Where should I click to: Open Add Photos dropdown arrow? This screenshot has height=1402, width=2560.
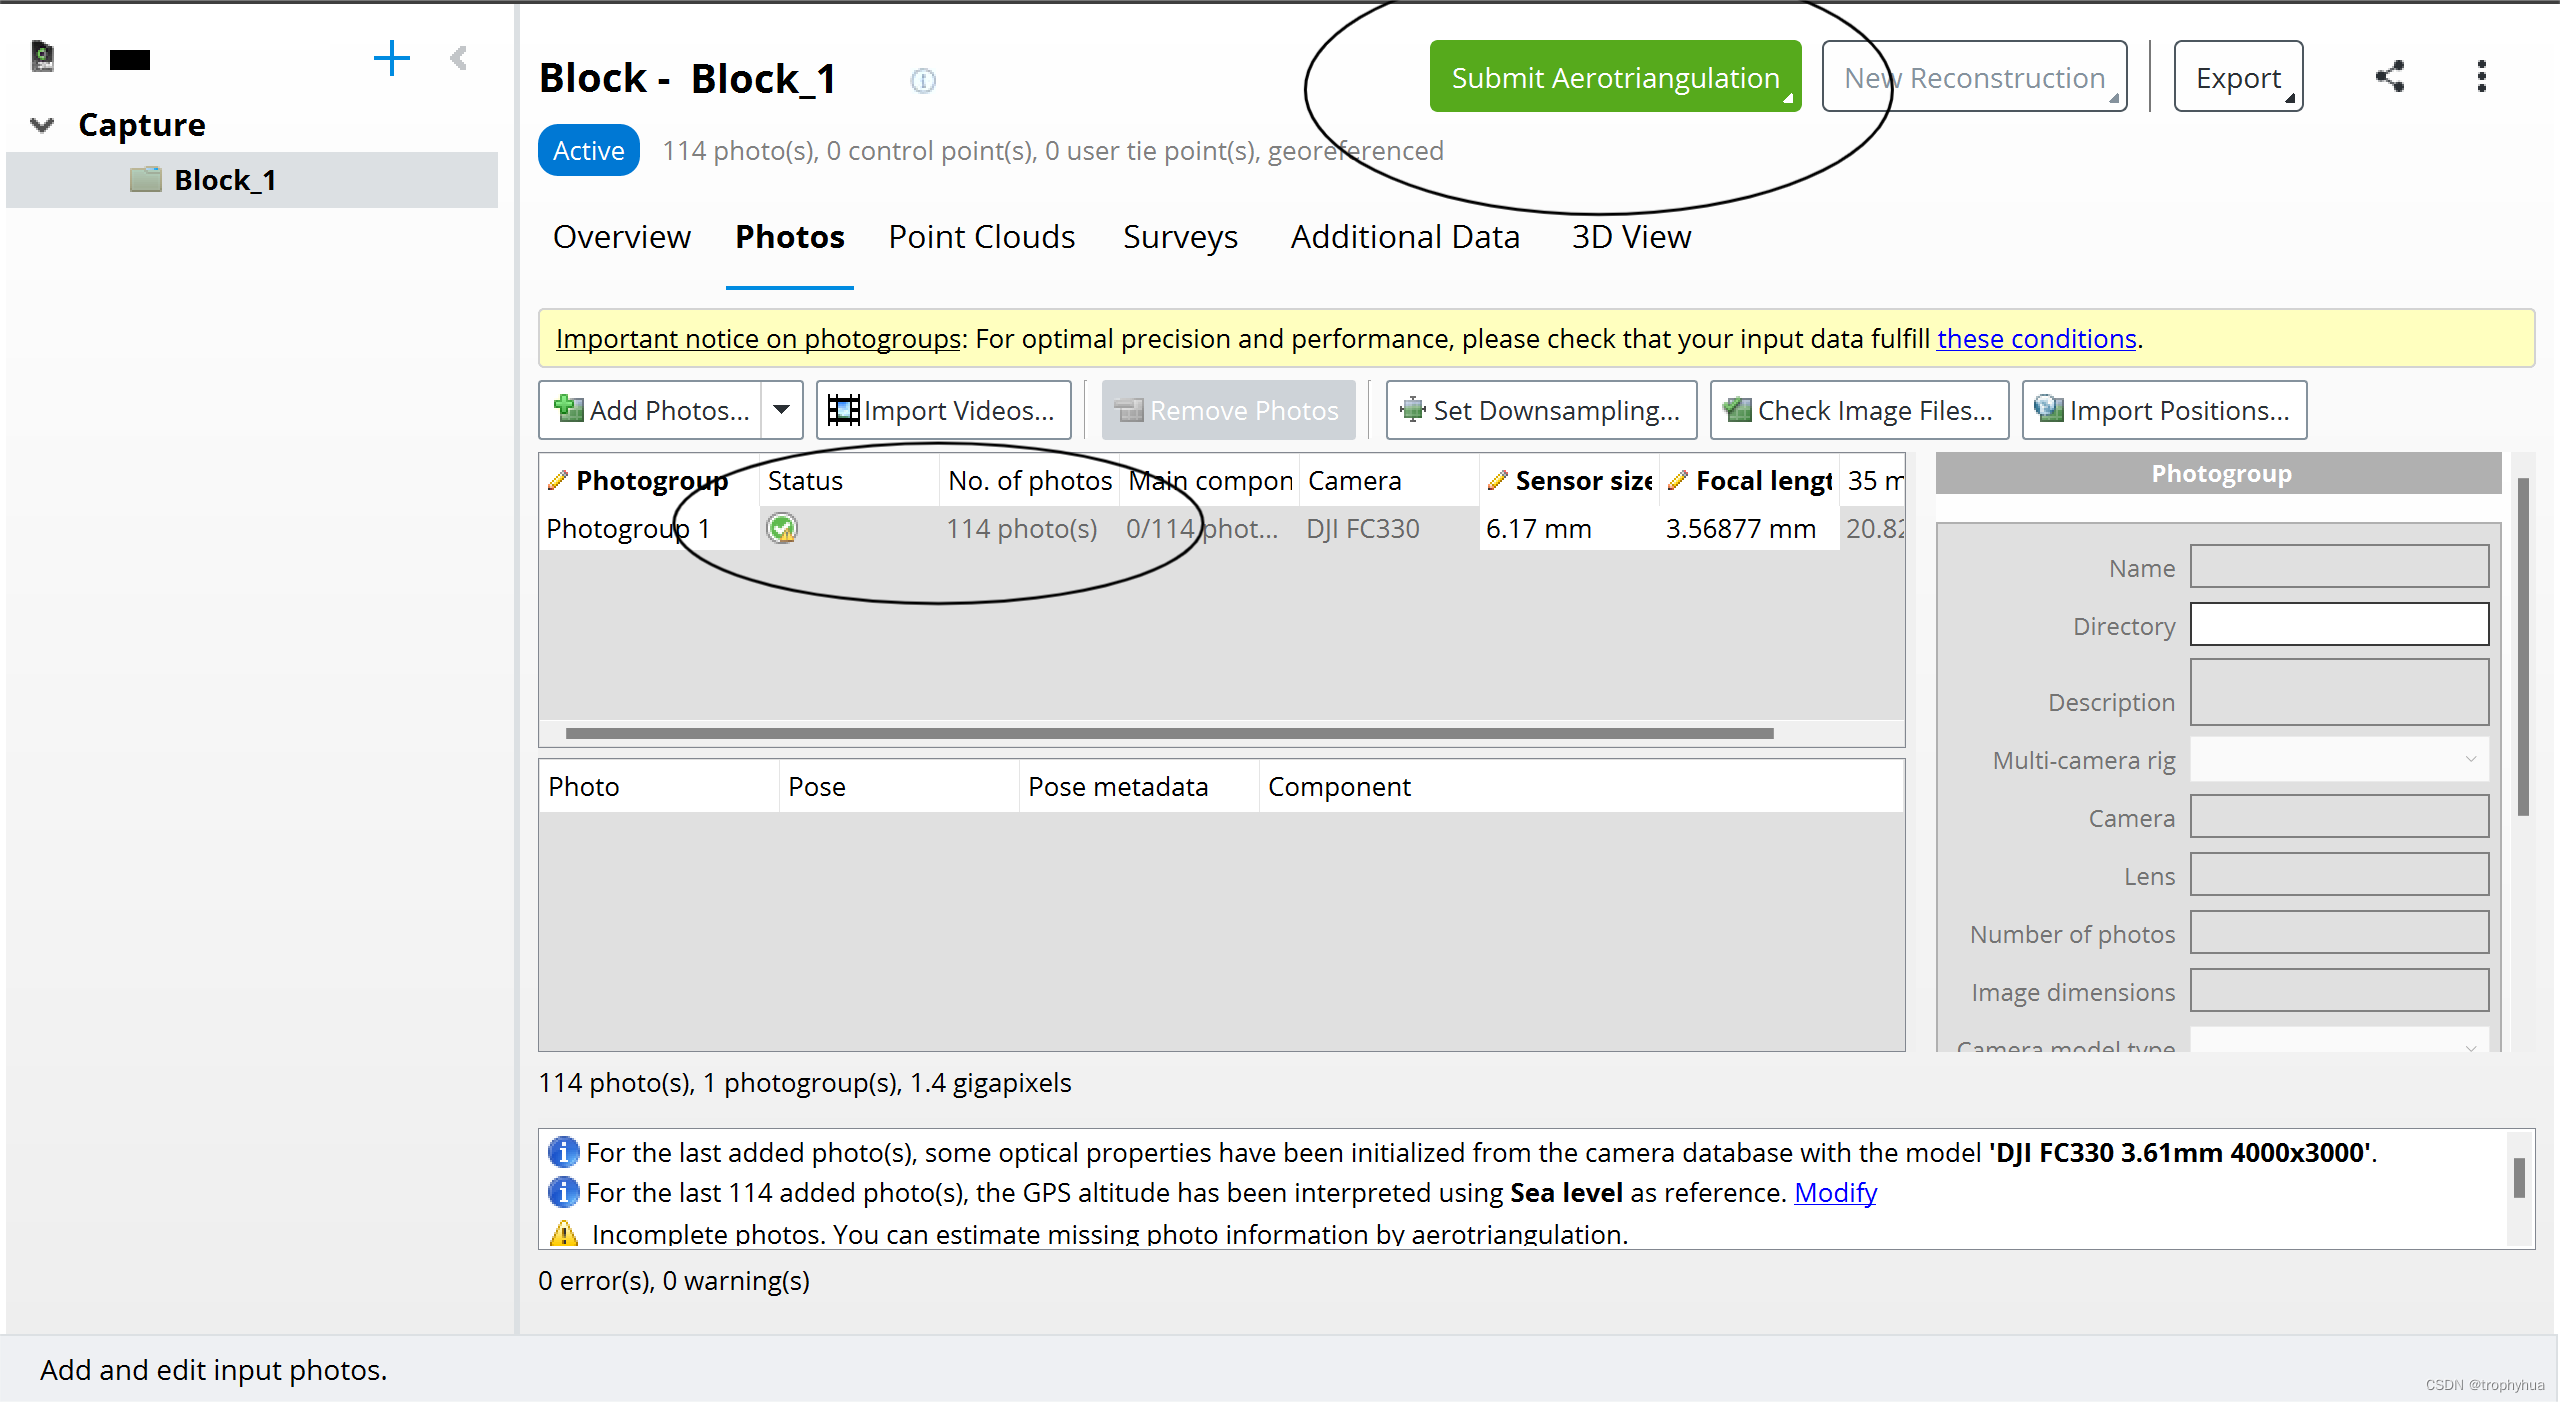[x=782, y=410]
